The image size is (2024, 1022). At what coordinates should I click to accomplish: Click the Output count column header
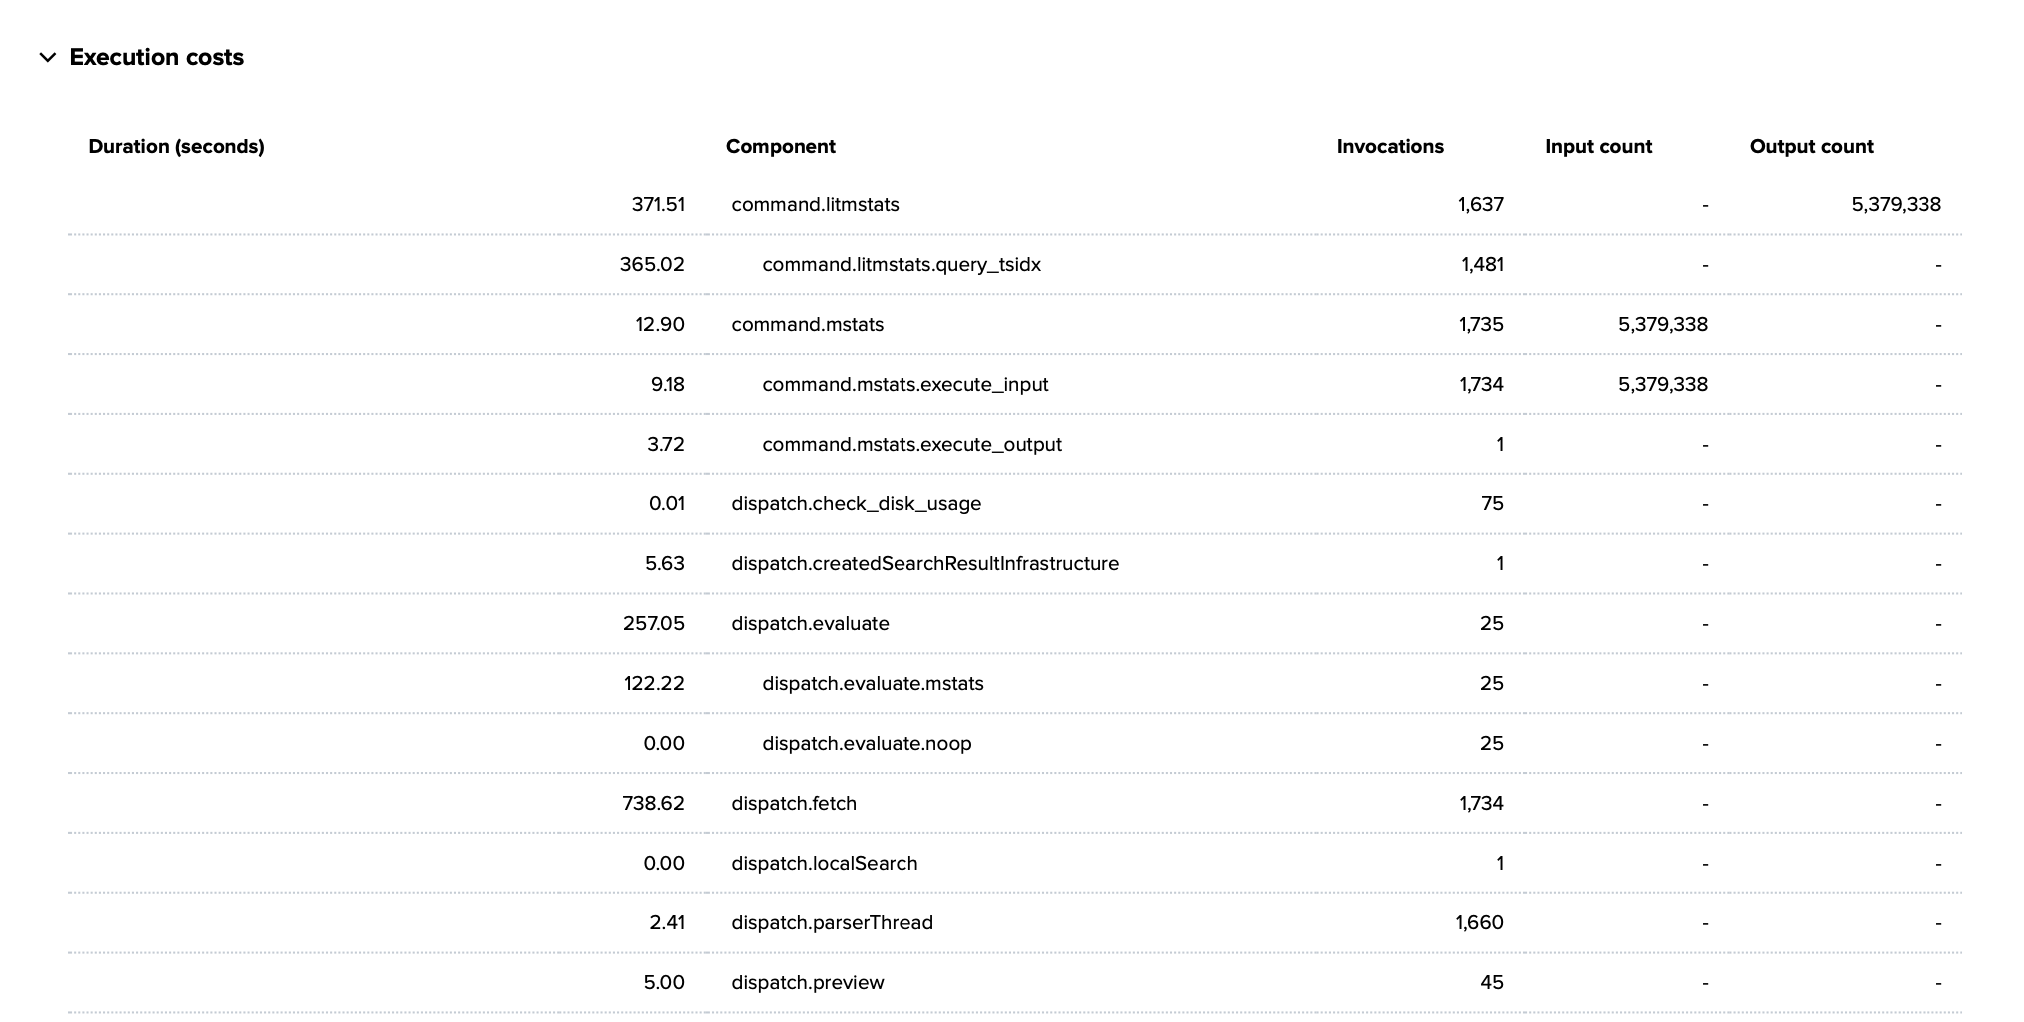click(1810, 147)
